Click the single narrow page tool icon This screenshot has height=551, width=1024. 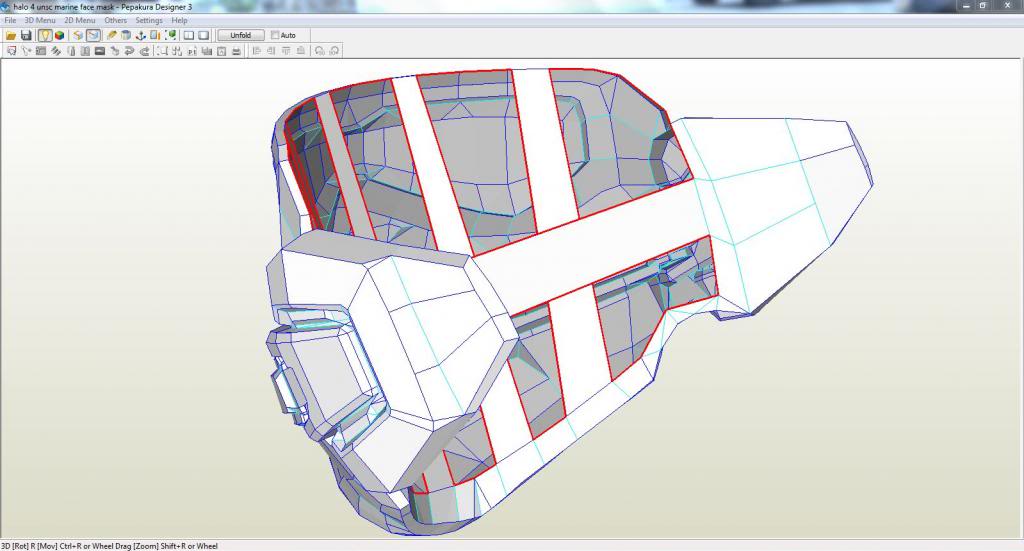point(71,51)
